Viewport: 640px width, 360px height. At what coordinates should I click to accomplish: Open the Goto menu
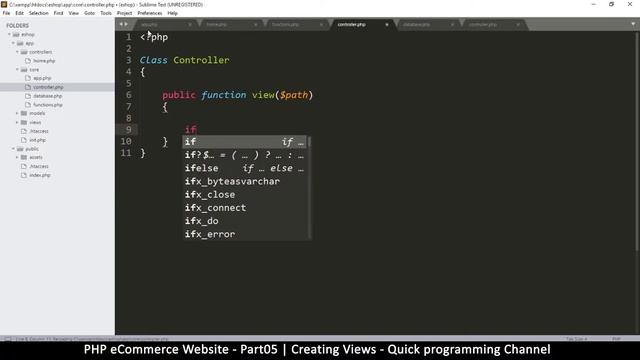(89, 13)
